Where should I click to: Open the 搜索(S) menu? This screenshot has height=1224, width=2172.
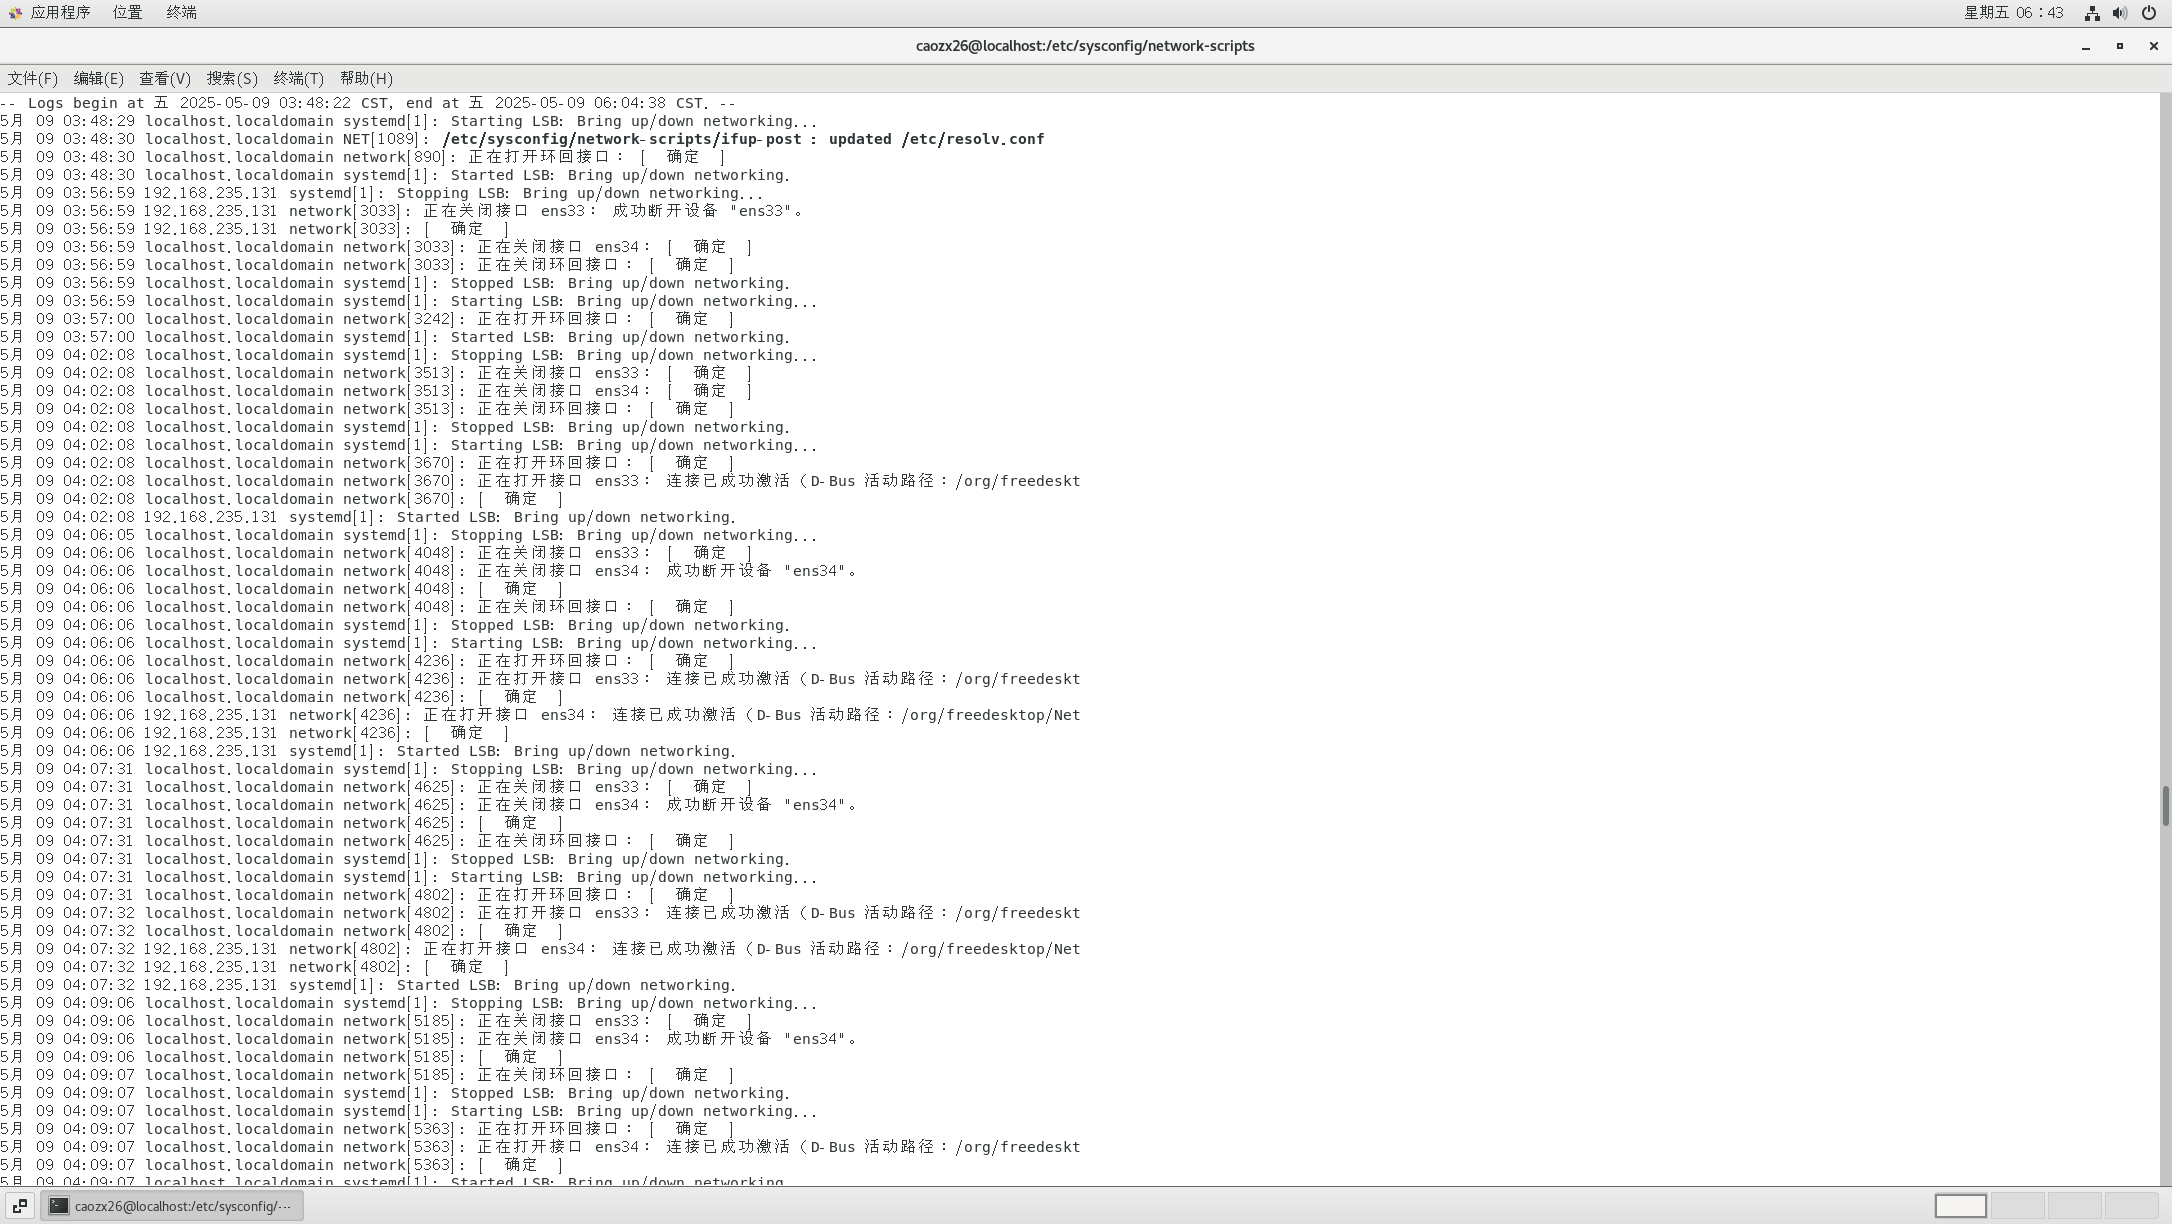coord(231,78)
